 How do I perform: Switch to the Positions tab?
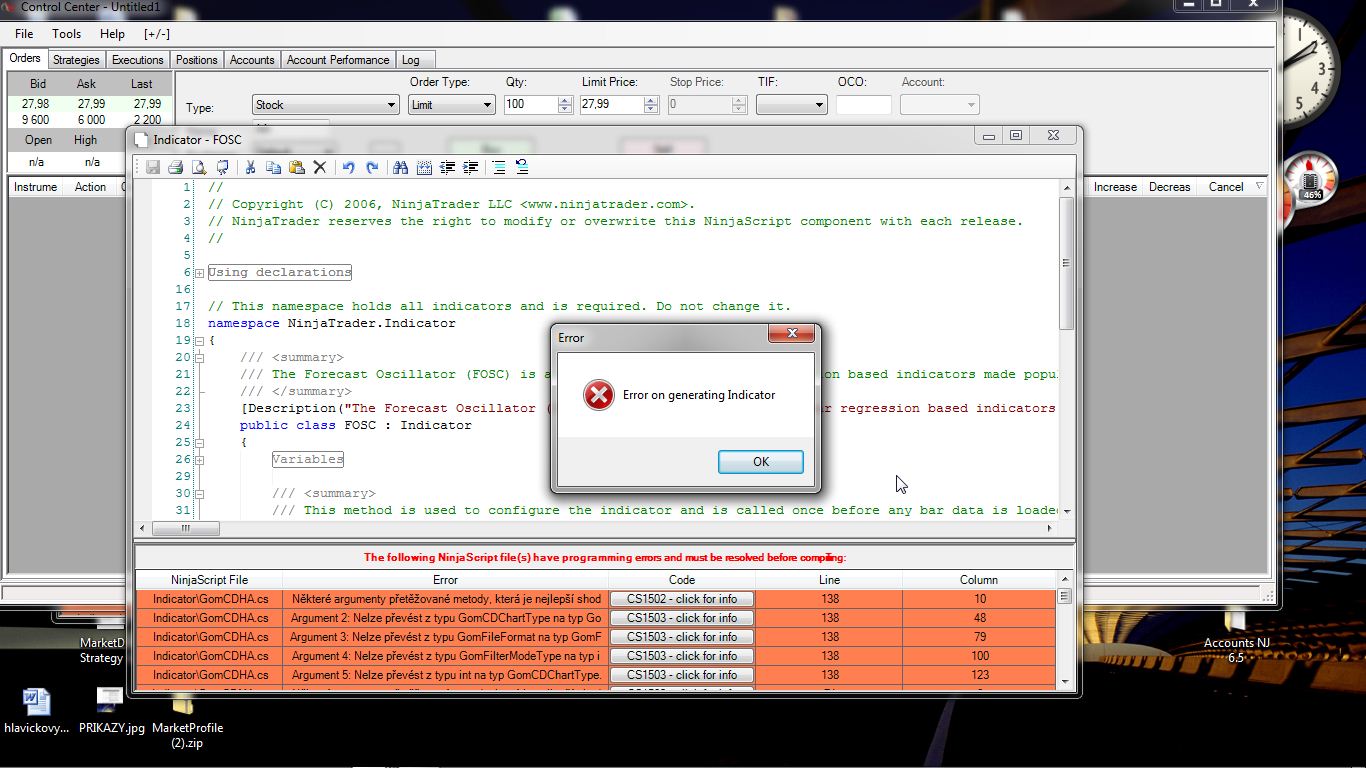[197, 60]
